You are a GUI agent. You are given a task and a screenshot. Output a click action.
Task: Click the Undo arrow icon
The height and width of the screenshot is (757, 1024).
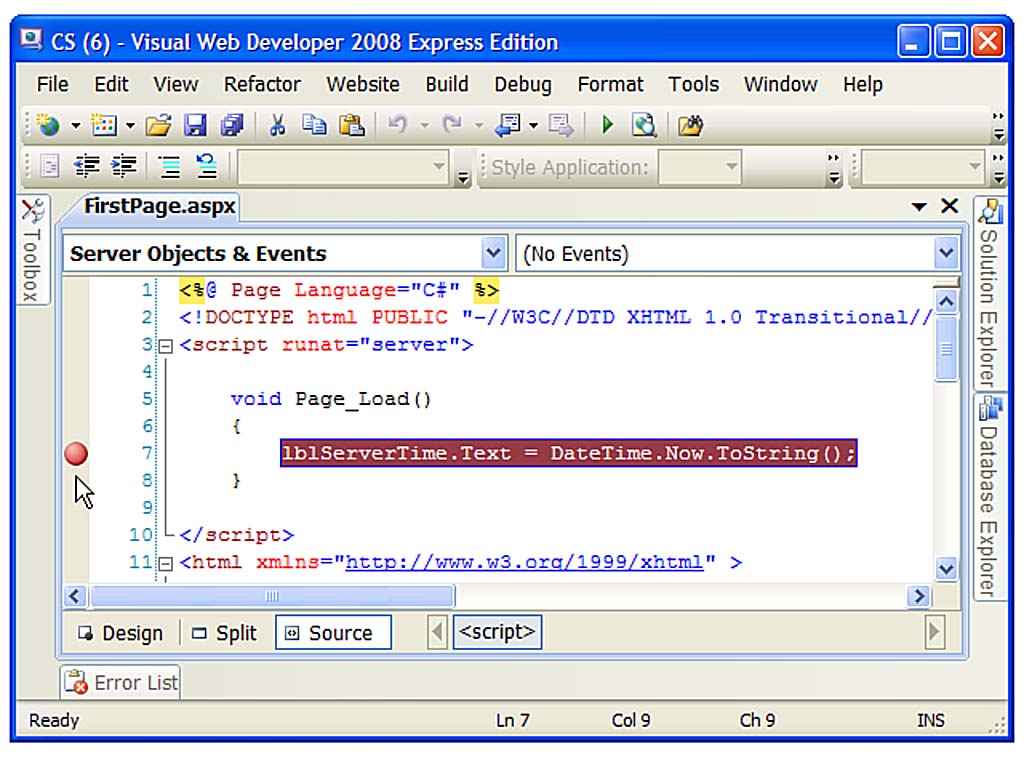(398, 124)
